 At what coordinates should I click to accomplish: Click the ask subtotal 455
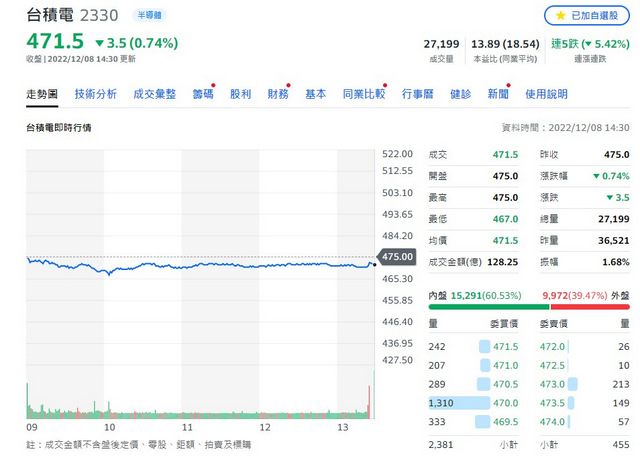[x=621, y=445]
